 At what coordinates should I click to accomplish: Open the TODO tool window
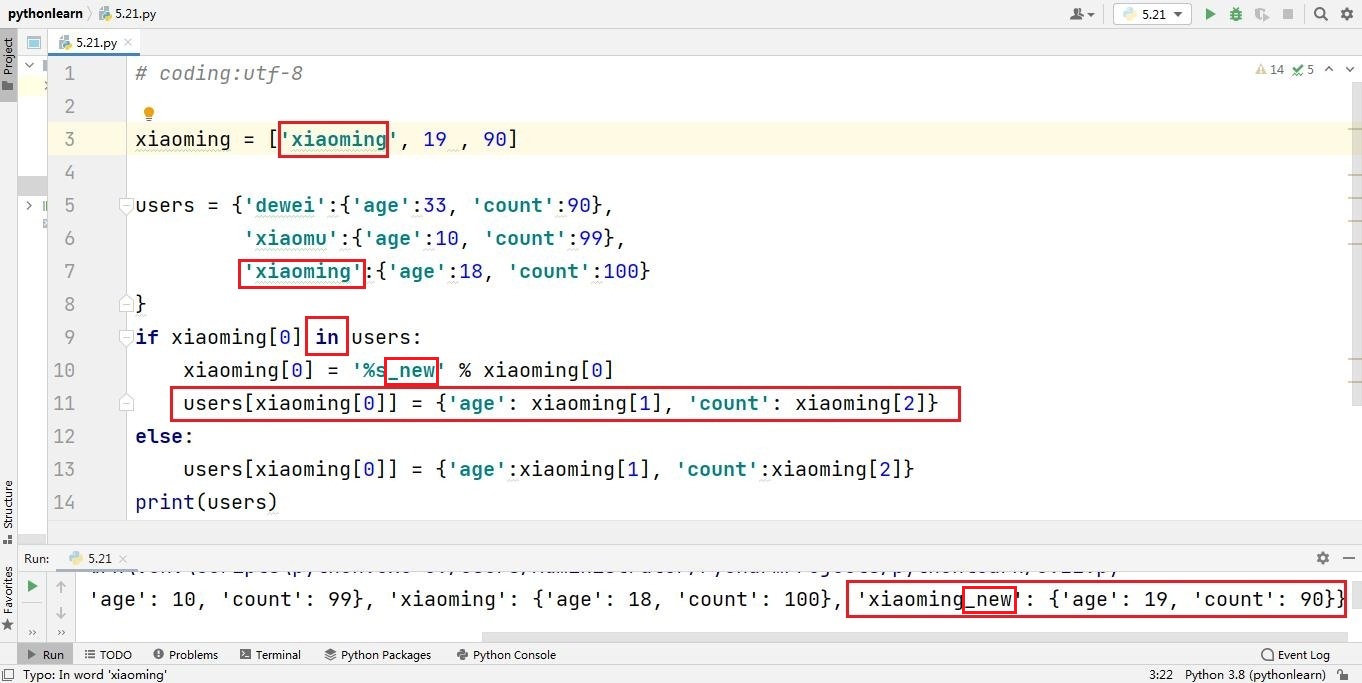[108, 655]
